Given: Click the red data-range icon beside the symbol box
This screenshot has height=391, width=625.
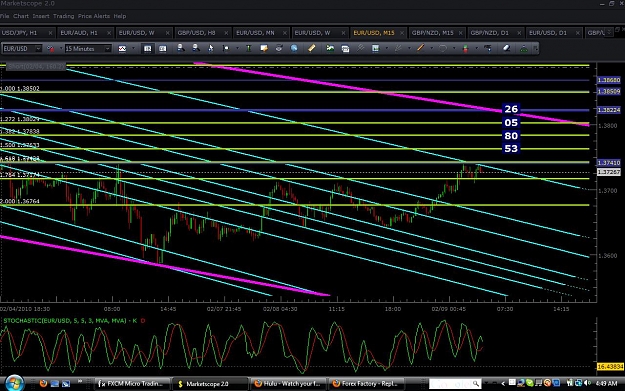Looking at the screenshot, I should tap(51, 49).
